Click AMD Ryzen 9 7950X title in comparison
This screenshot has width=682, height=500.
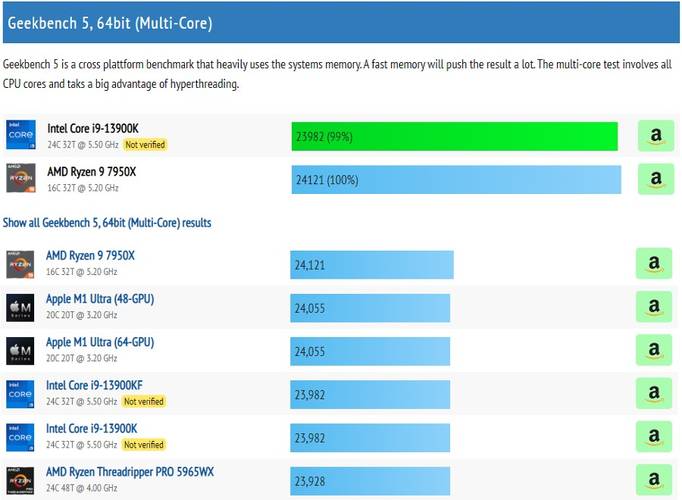tap(92, 172)
